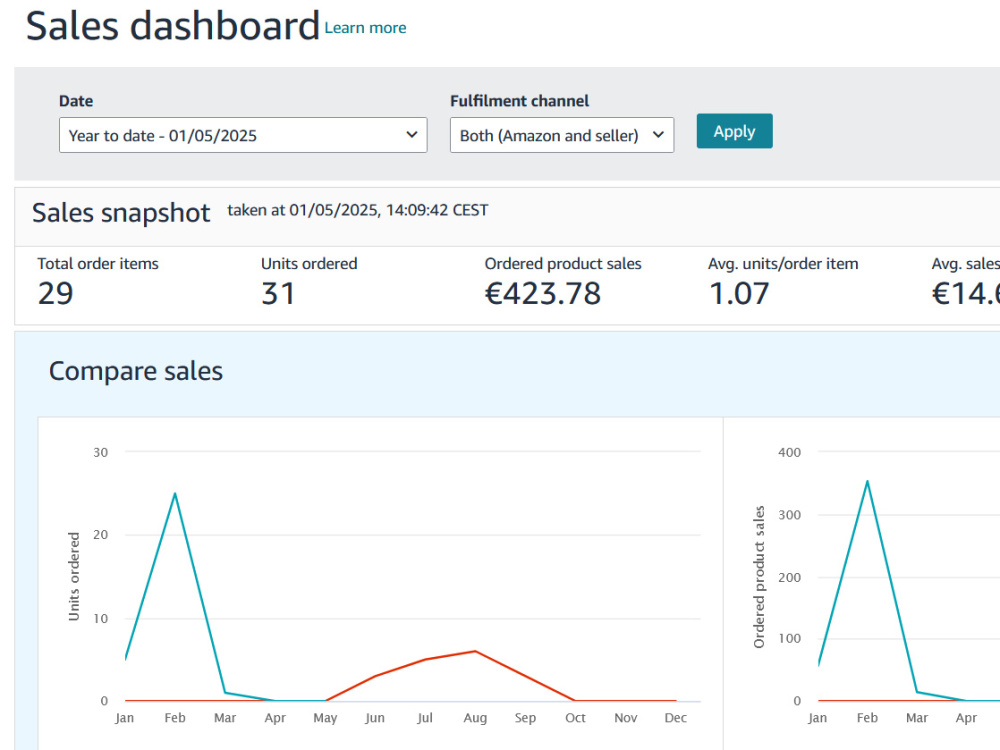Select the Total order items value 29
This screenshot has width=1000, height=750.
coord(55,293)
